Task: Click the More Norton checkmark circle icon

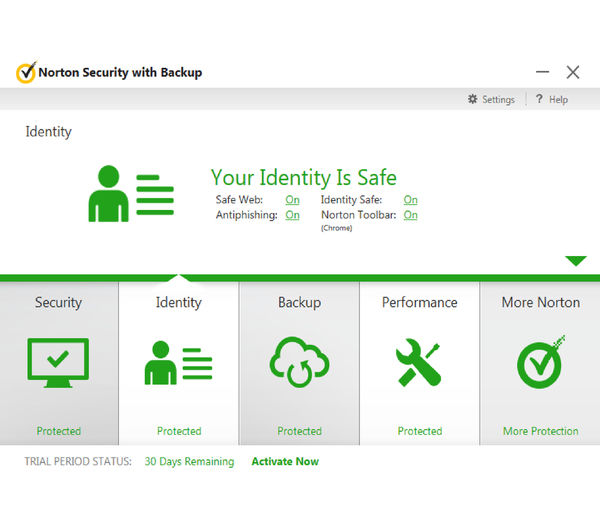Action: pyautogui.click(x=541, y=362)
